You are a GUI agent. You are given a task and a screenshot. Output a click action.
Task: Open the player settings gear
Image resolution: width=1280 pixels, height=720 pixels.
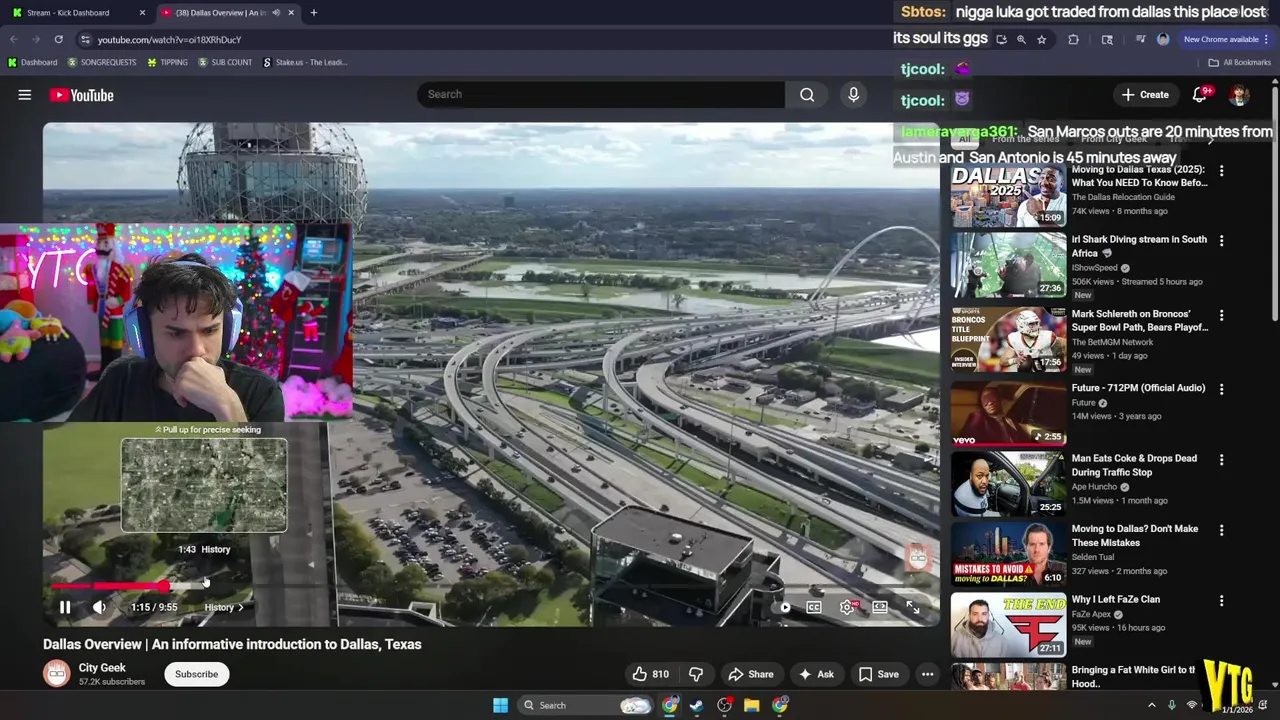847,607
